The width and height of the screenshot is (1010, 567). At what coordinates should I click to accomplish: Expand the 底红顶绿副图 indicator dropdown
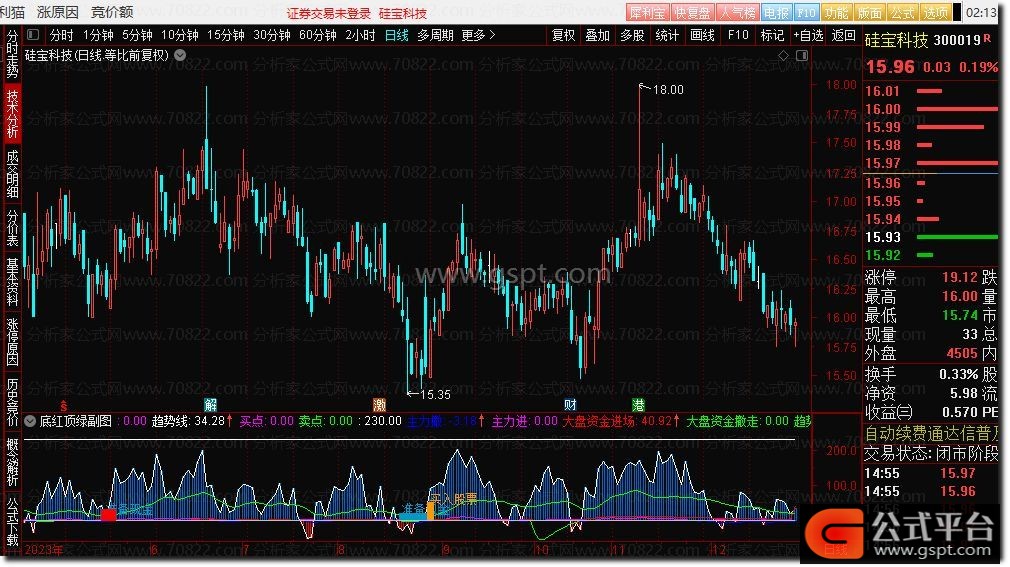click(30, 421)
